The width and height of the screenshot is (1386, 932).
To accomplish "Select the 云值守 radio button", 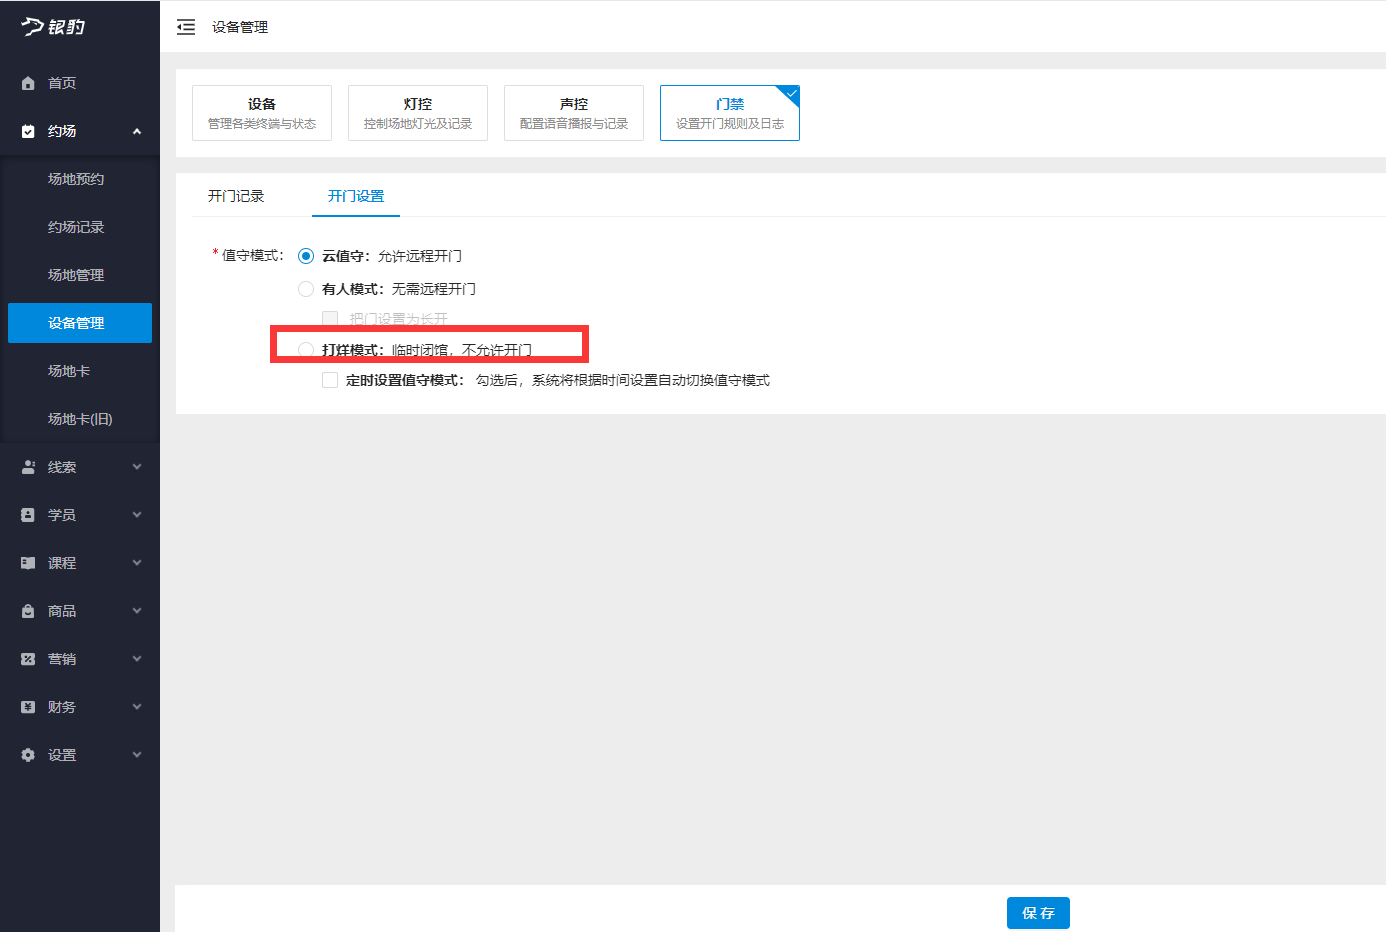I will [306, 256].
